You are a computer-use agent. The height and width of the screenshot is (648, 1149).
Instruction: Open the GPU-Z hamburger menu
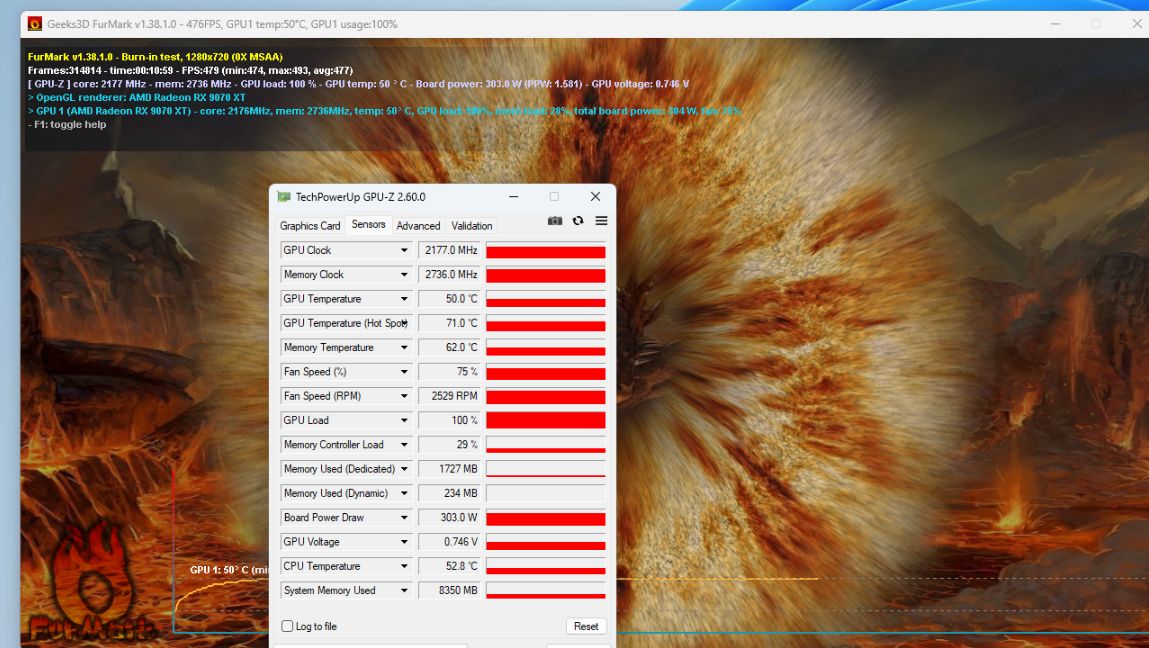[x=601, y=221]
